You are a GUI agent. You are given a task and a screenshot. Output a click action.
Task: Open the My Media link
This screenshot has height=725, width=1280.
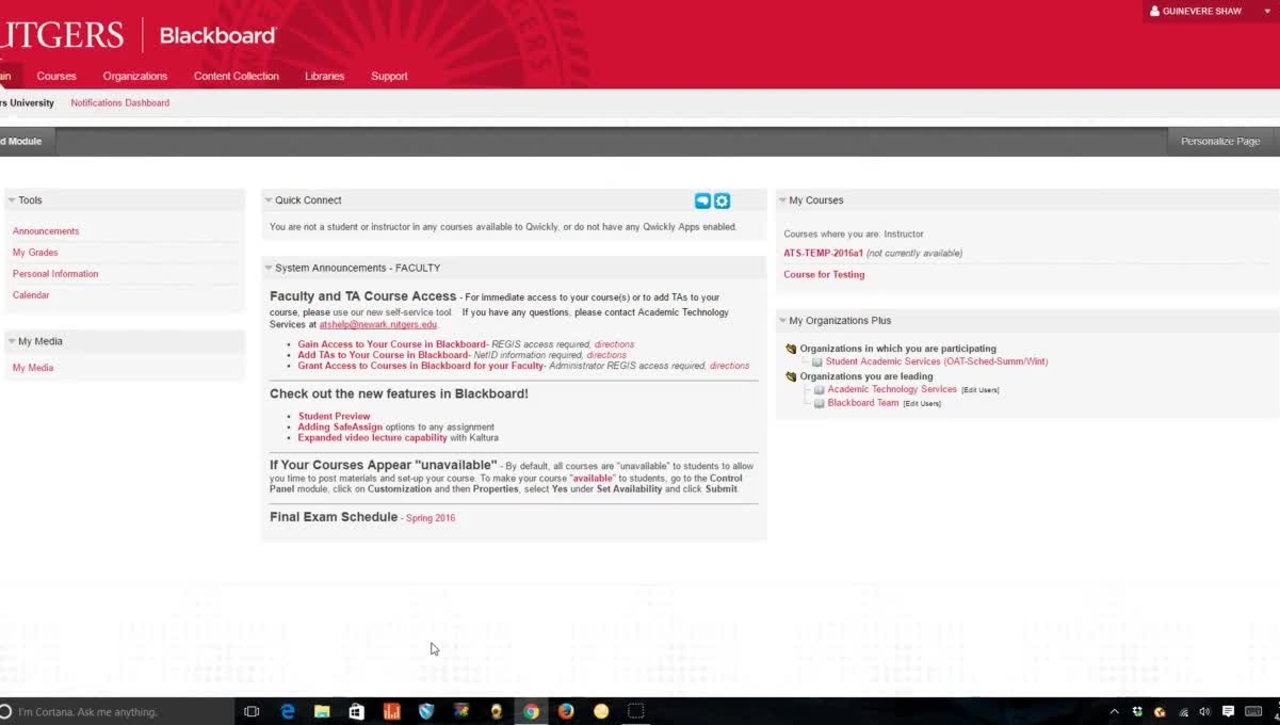pyautogui.click(x=33, y=368)
